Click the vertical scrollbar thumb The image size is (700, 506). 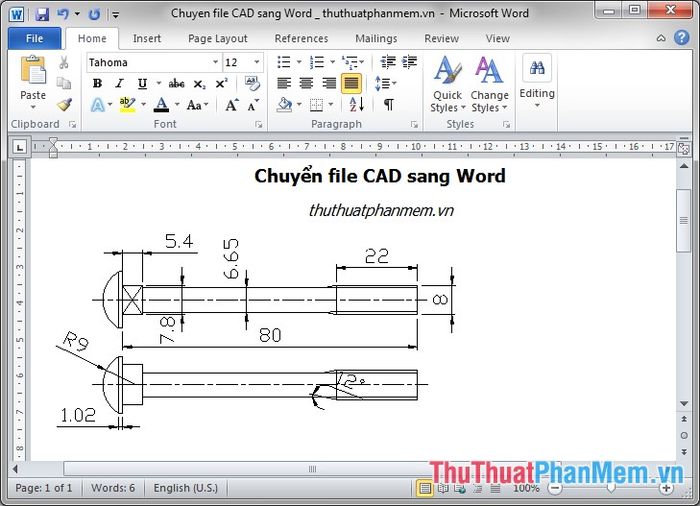coord(683,220)
